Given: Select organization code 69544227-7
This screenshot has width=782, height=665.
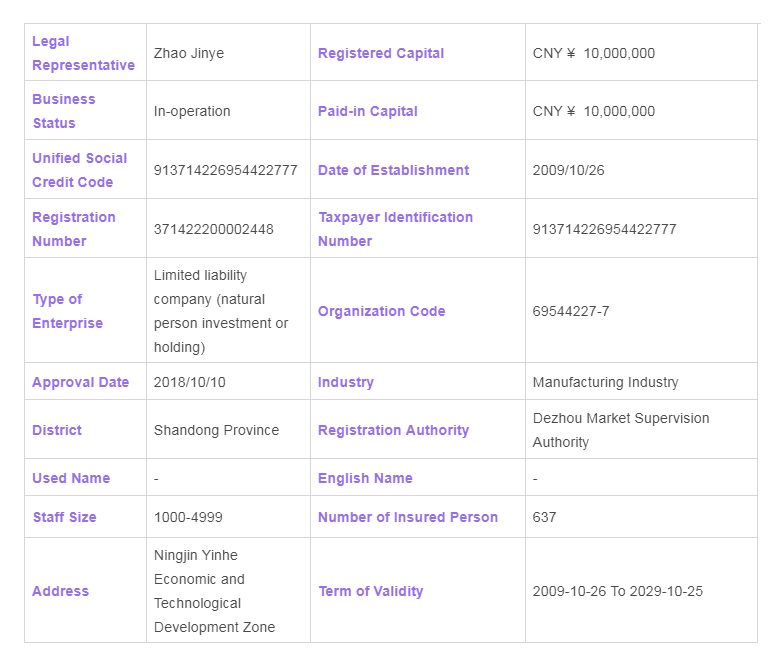Looking at the screenshot, I should coord(571,311).
